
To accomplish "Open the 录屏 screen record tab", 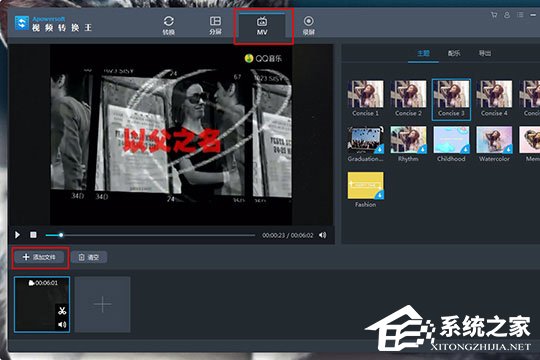I will pyautogui.click(x=309, y=25).
